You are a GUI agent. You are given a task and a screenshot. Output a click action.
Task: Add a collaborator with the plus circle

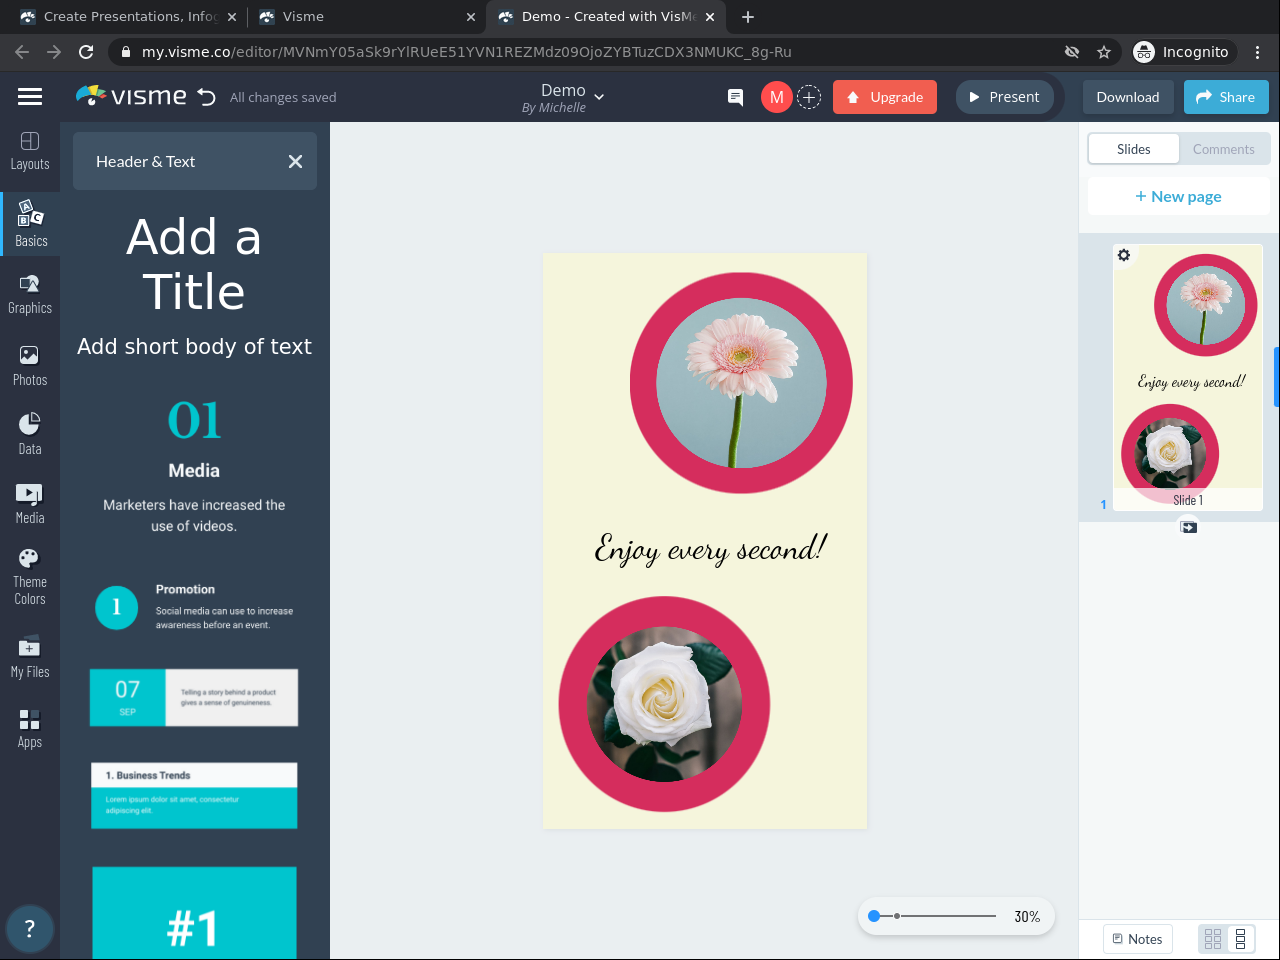click(809, 97)
